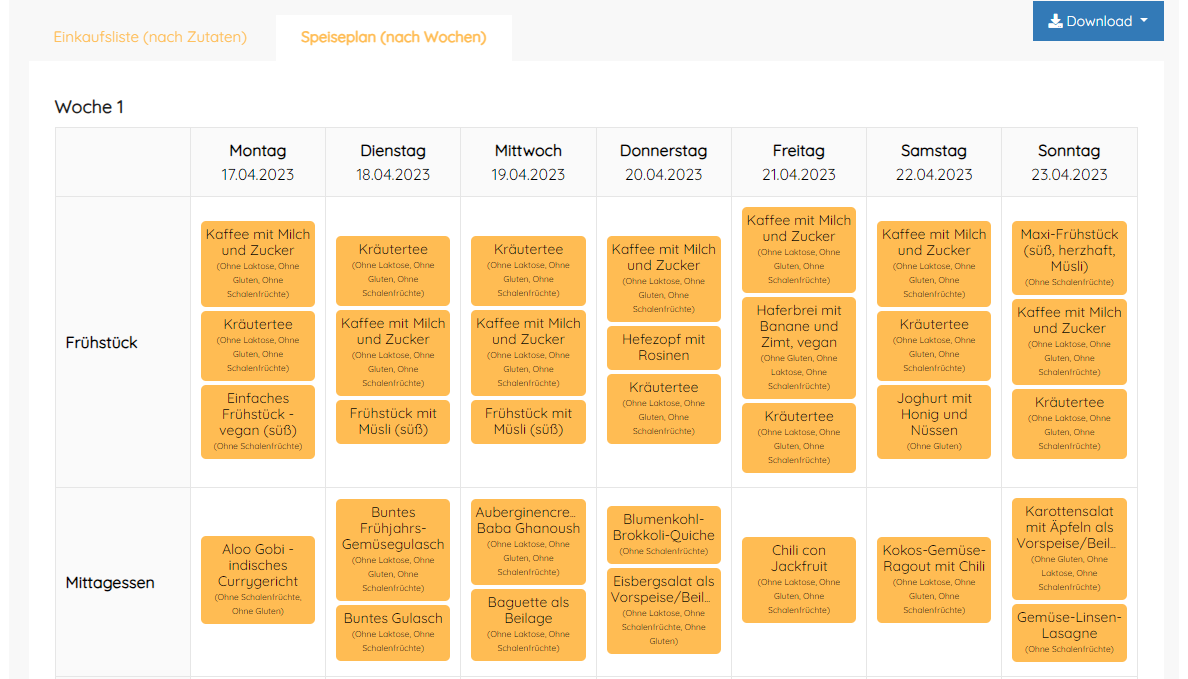Click Joghurt mit Honig und Nüssen card
This screenshot has width=1188, height=679.
point(933,421)
